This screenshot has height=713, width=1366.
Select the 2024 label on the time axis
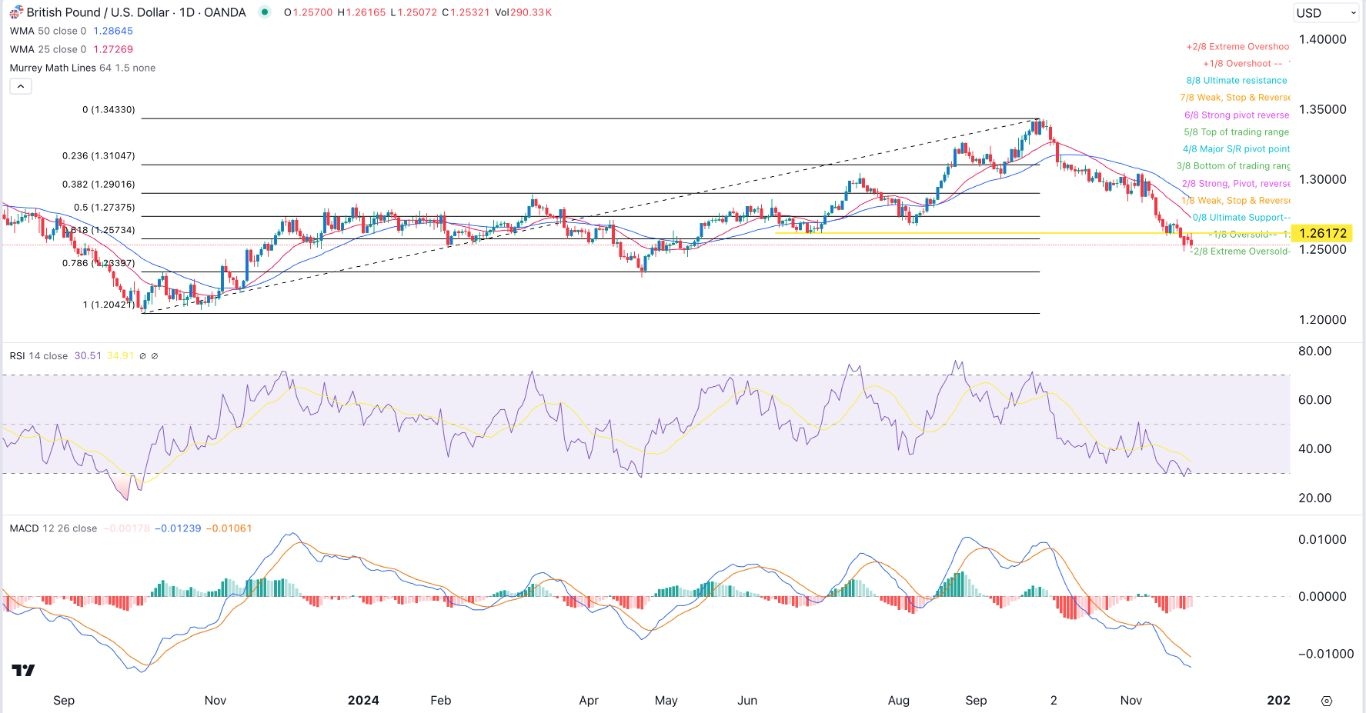tap(362, 700)
